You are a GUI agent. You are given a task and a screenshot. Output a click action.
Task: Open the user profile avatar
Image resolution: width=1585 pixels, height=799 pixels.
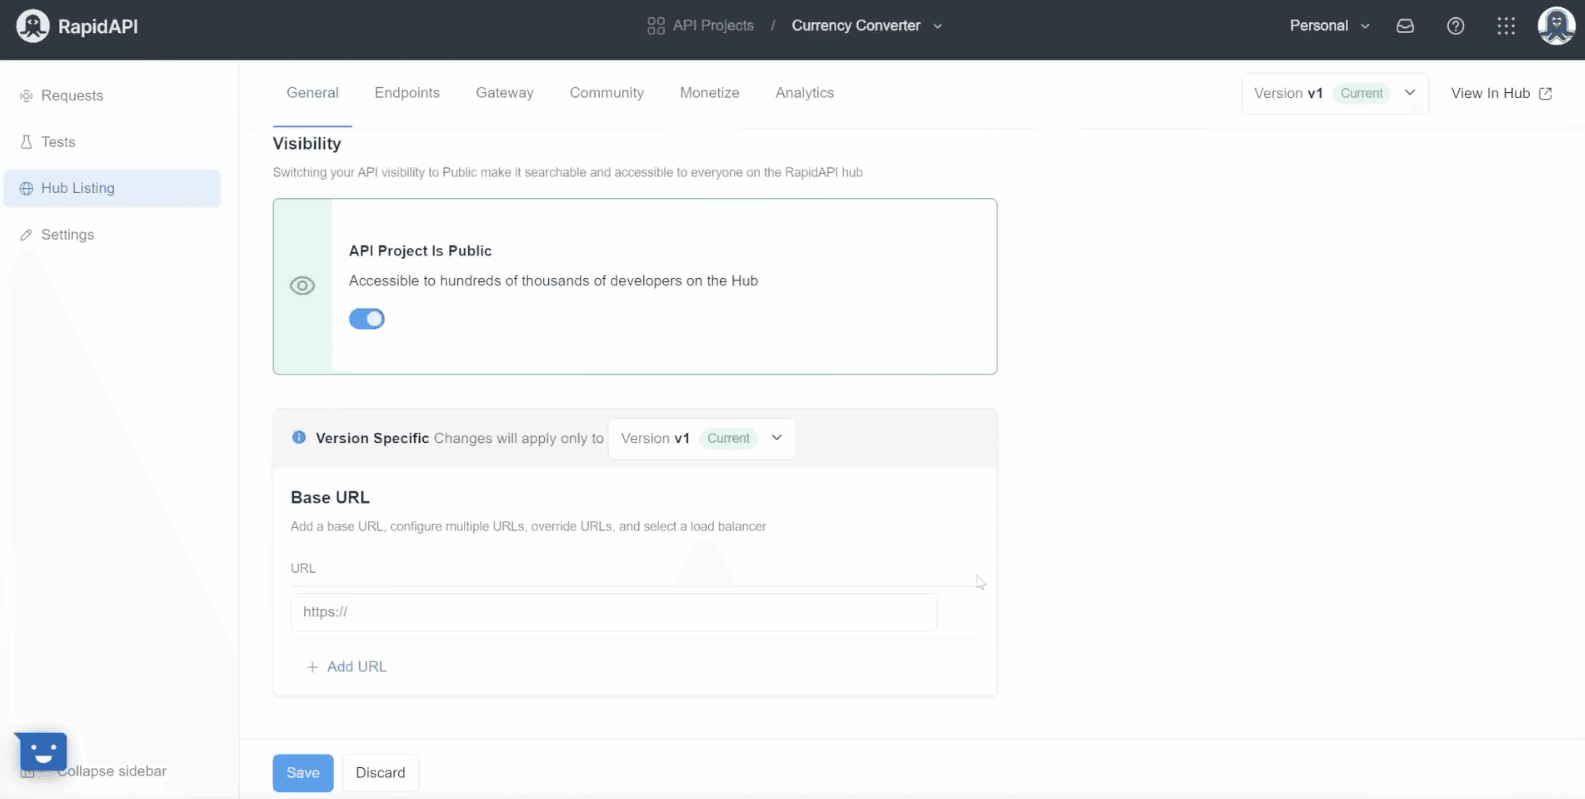coord(1556,26)
